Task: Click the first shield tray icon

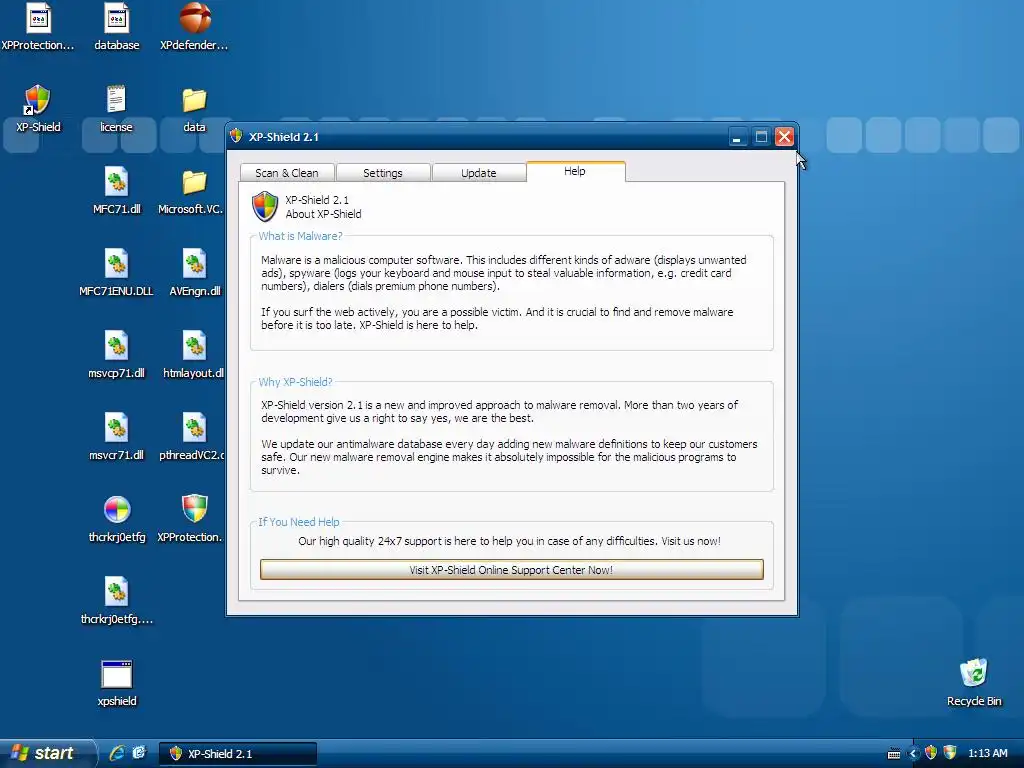Action: pyautogui.click(x=931, y=753)
